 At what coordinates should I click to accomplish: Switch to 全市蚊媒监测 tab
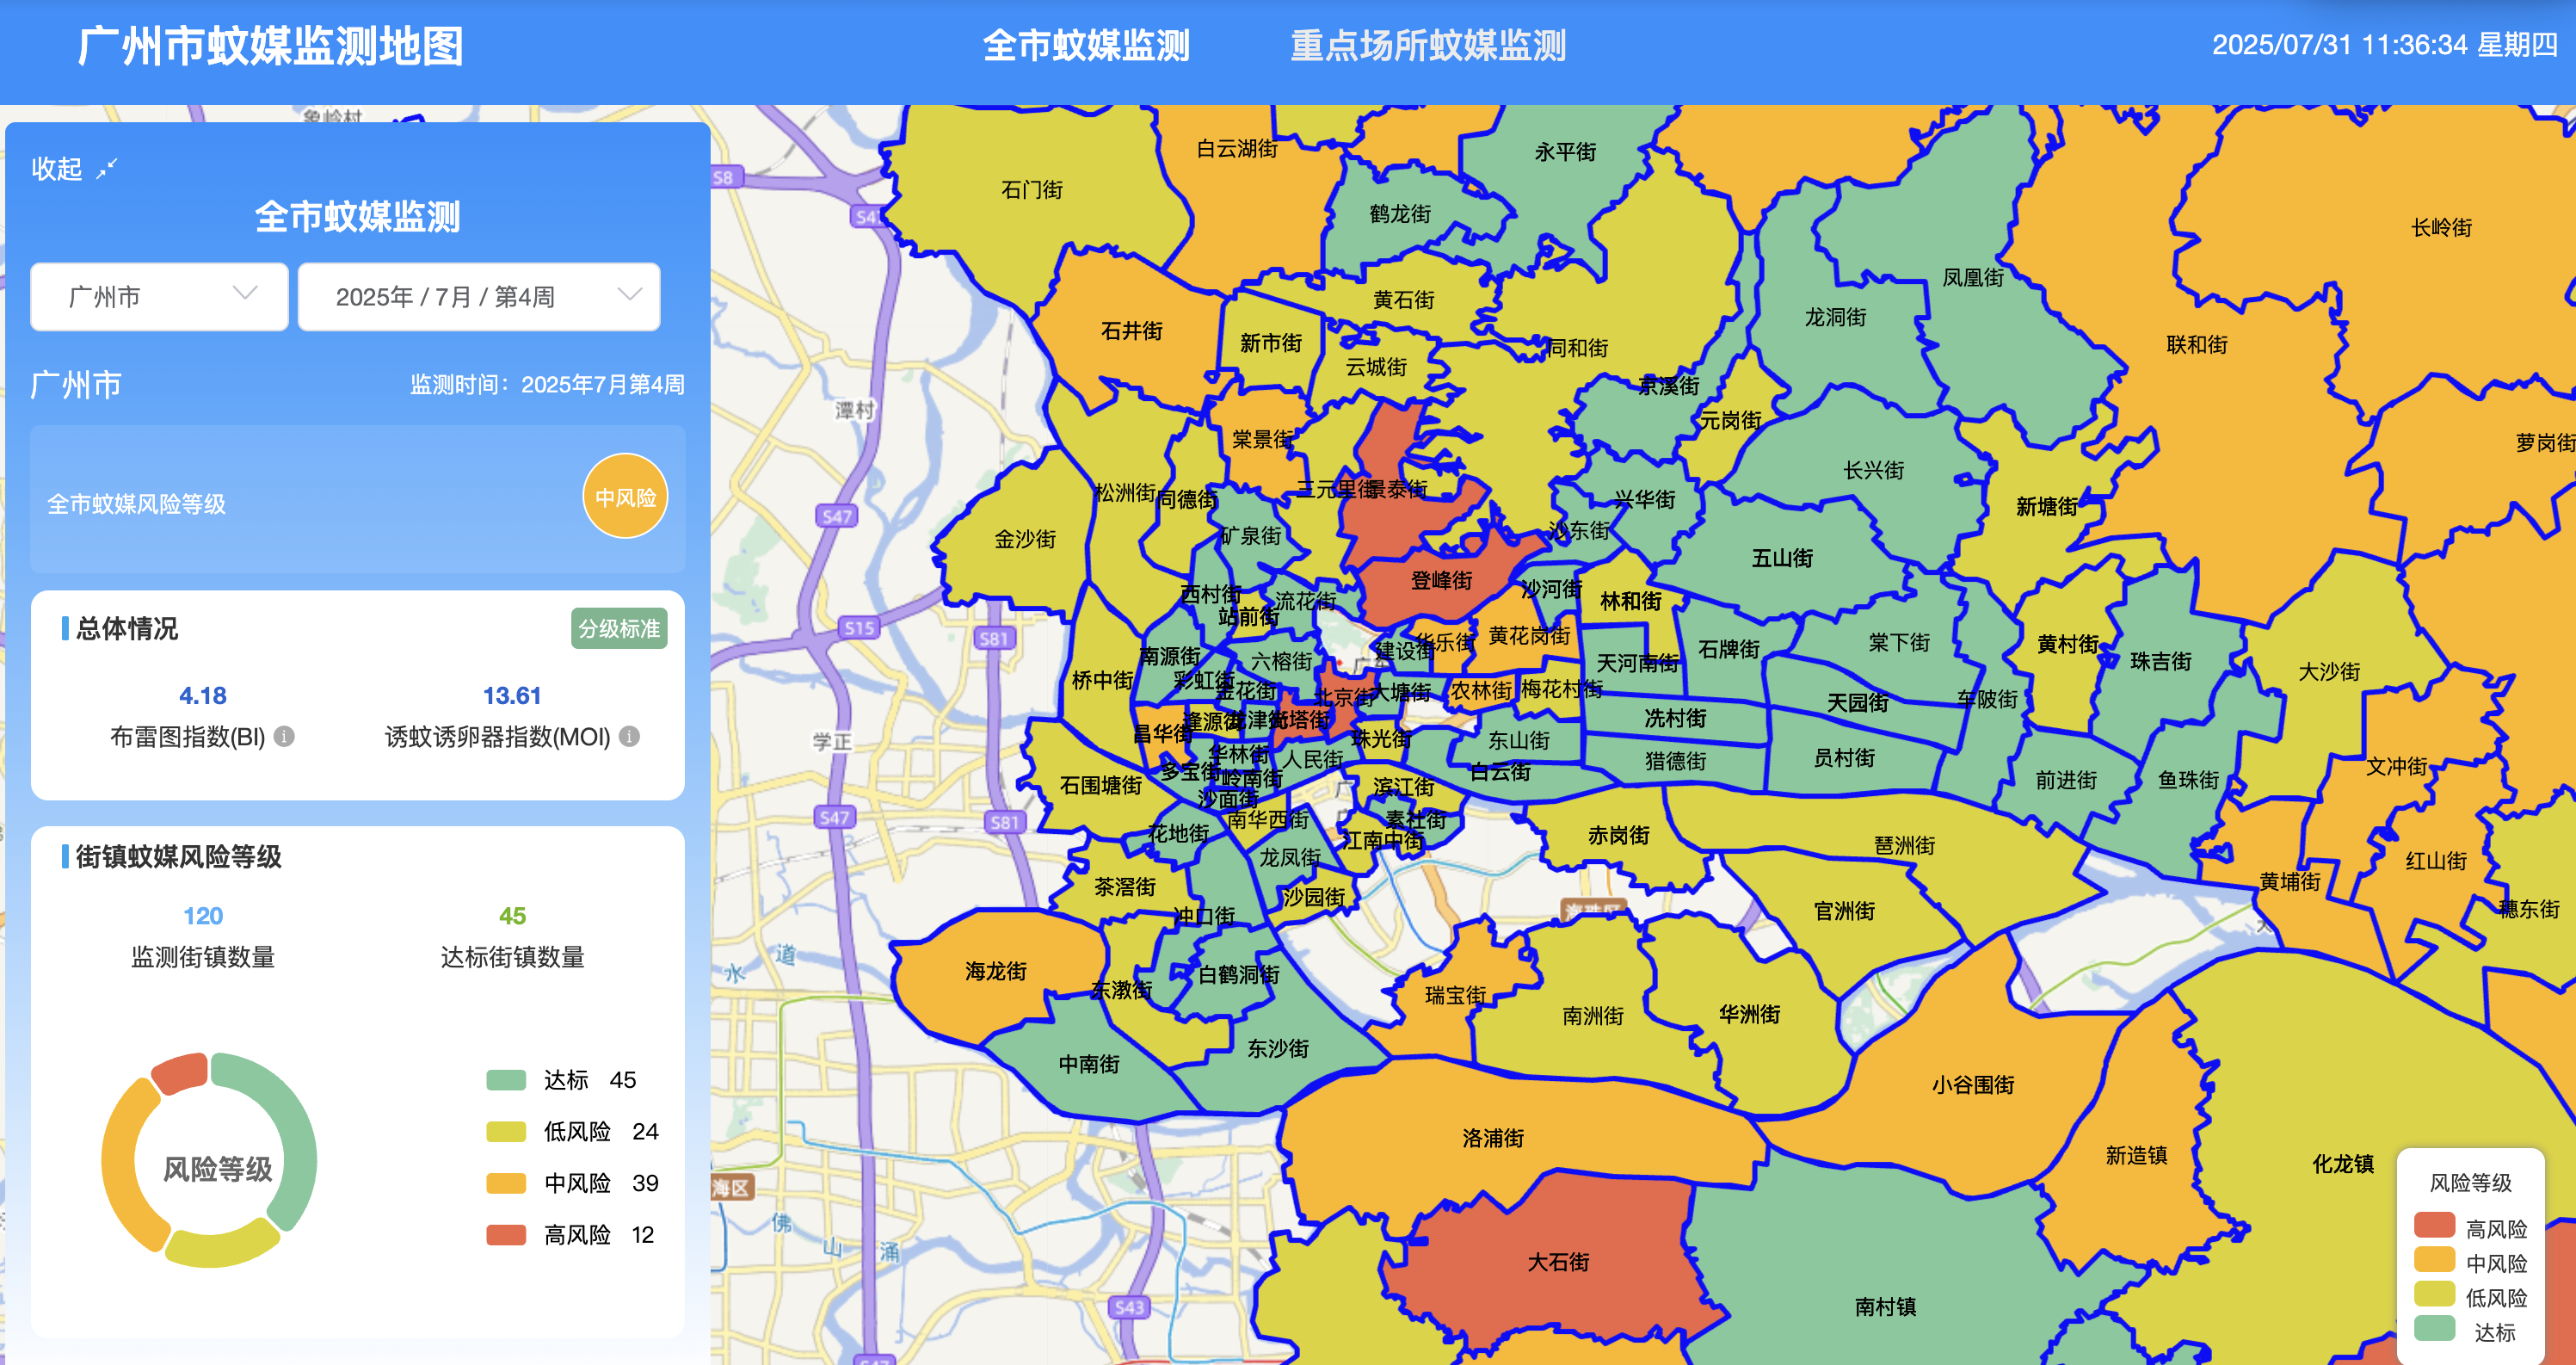(x=1086, y=46)
